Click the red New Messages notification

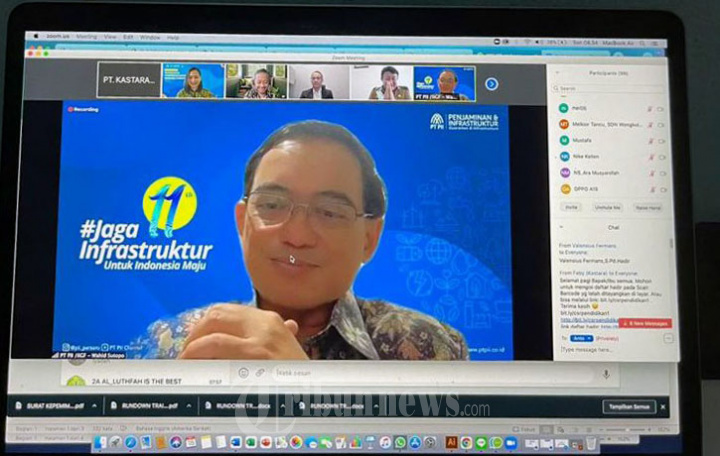pyautogui.click(x=645, y=323)
